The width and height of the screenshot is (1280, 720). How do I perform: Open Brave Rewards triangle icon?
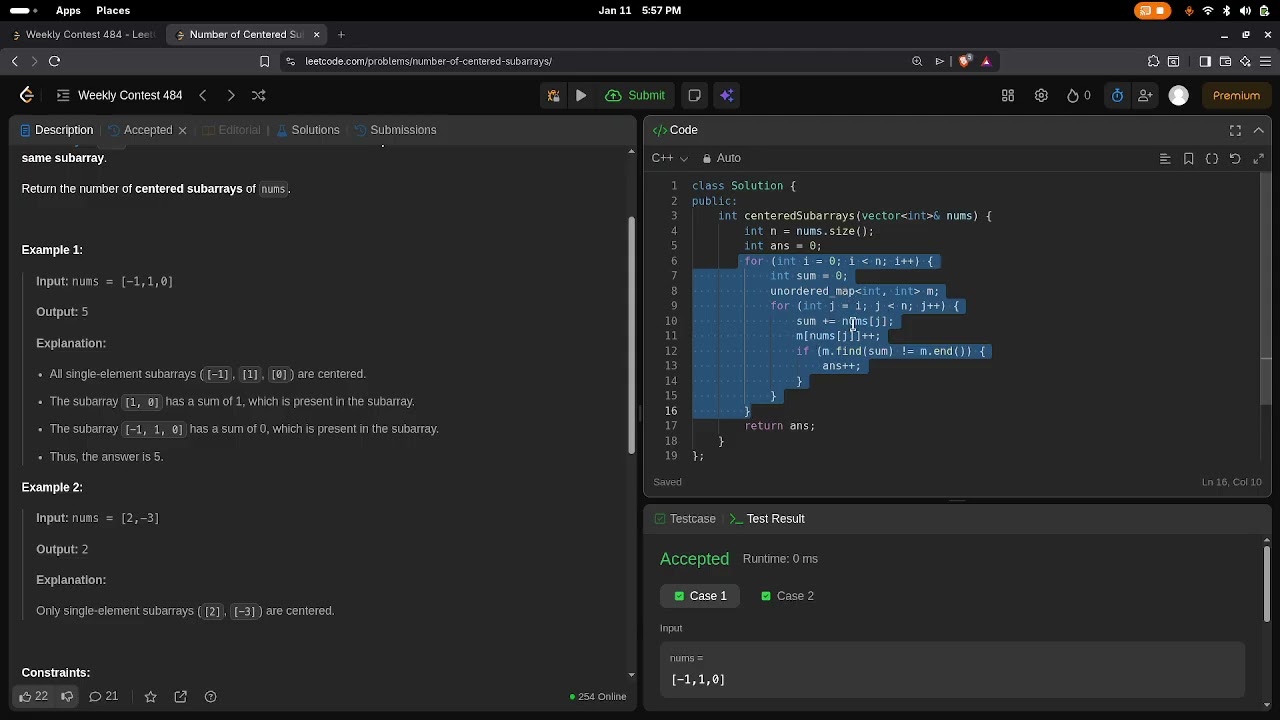[986, 62]
